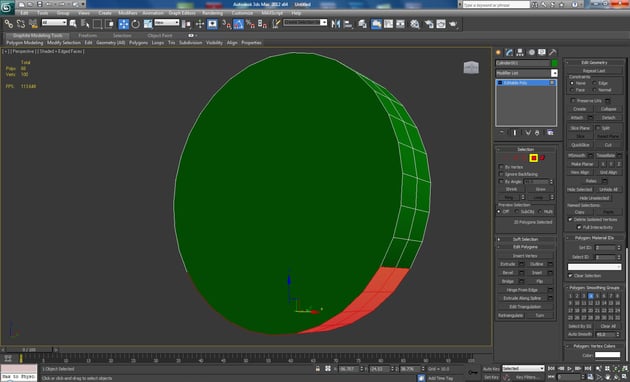Select the Polygon sub-object level icon
630x382 pixels.
coord(534,158)
